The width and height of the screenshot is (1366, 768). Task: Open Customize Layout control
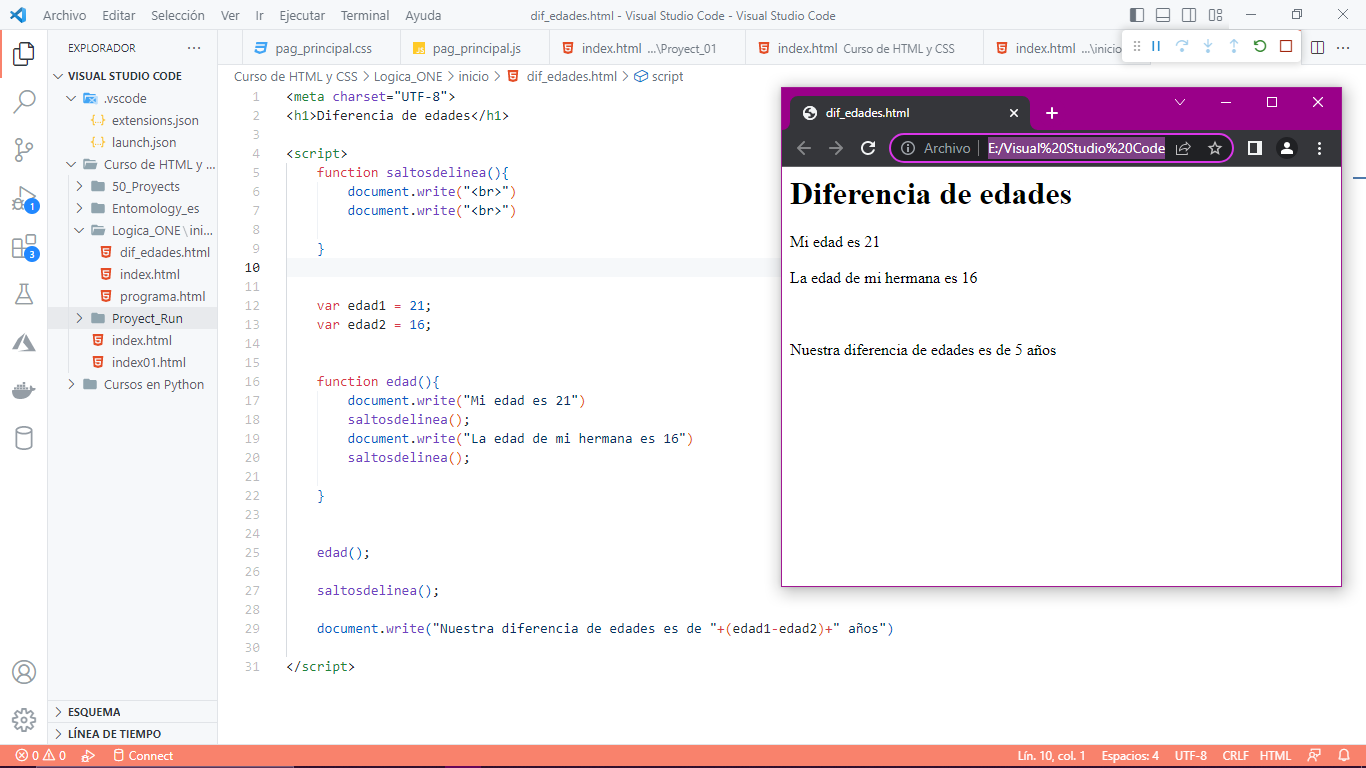(1215, 15)
